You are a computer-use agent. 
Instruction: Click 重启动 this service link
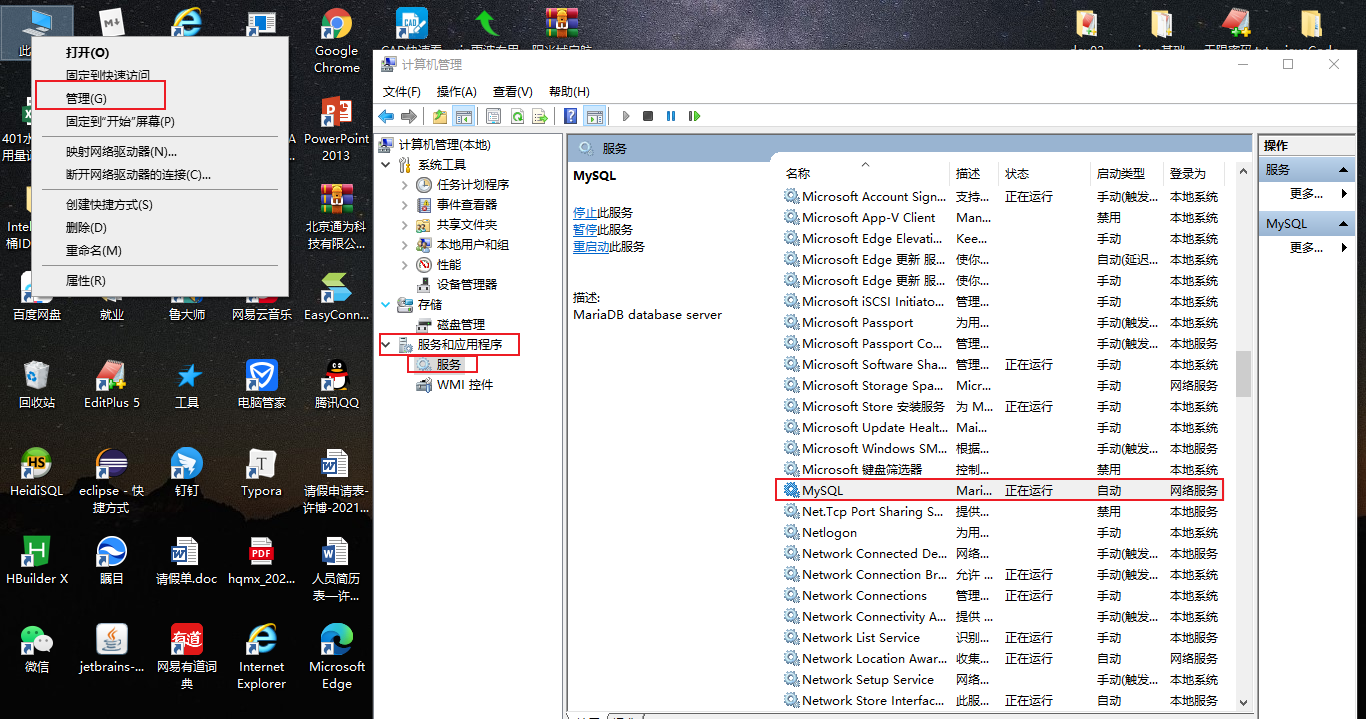(x=591, y=247)
